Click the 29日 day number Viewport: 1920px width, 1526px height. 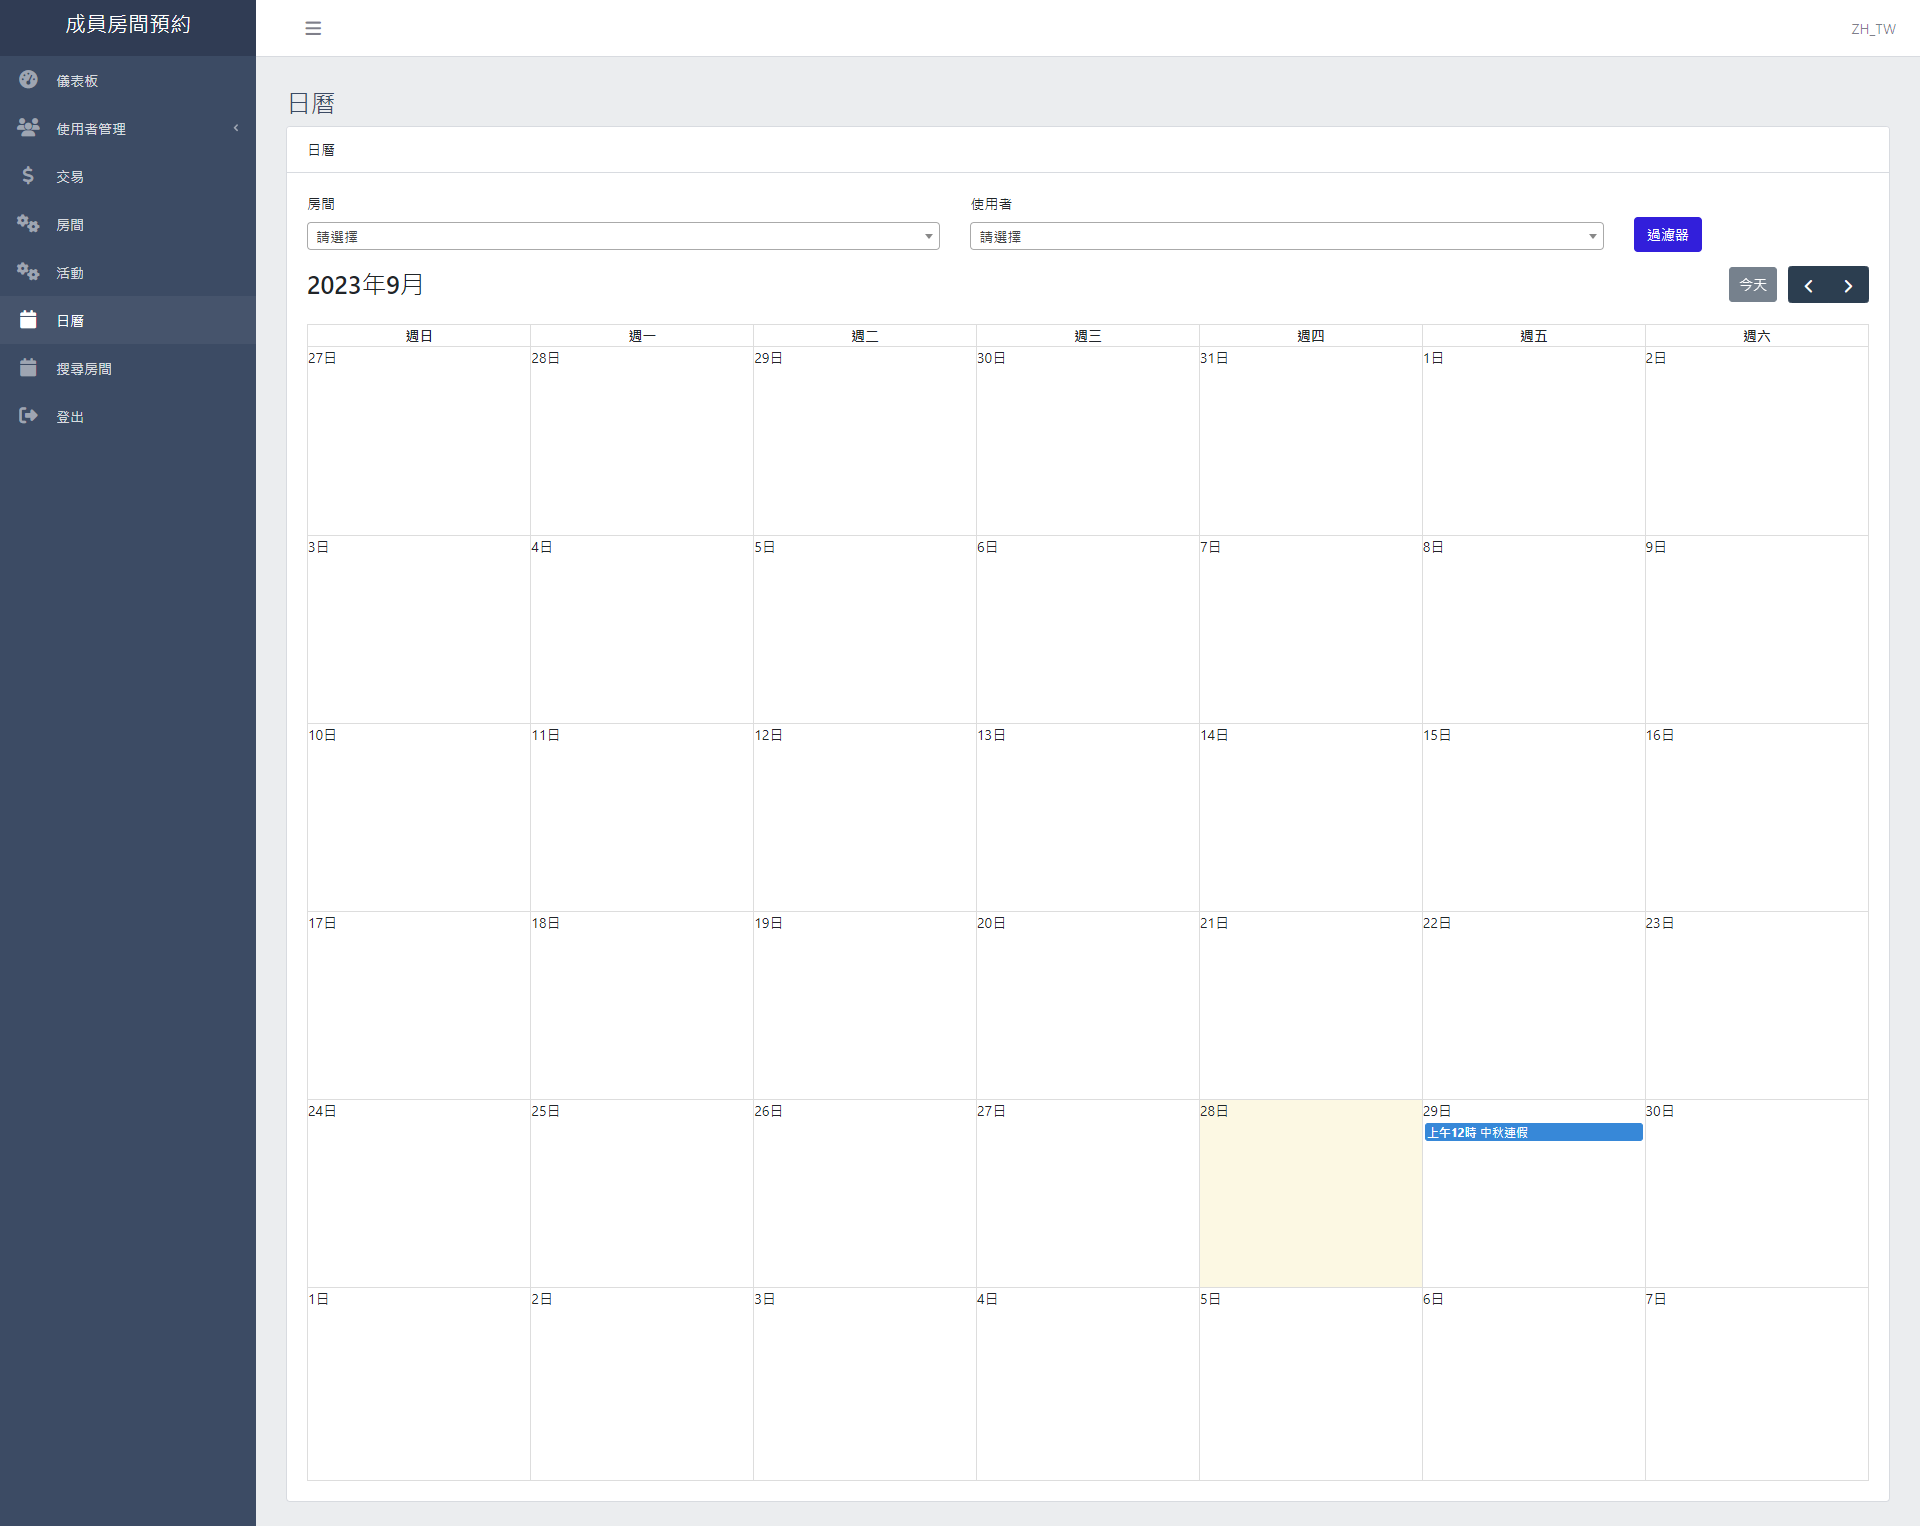click(1436, 1111)
